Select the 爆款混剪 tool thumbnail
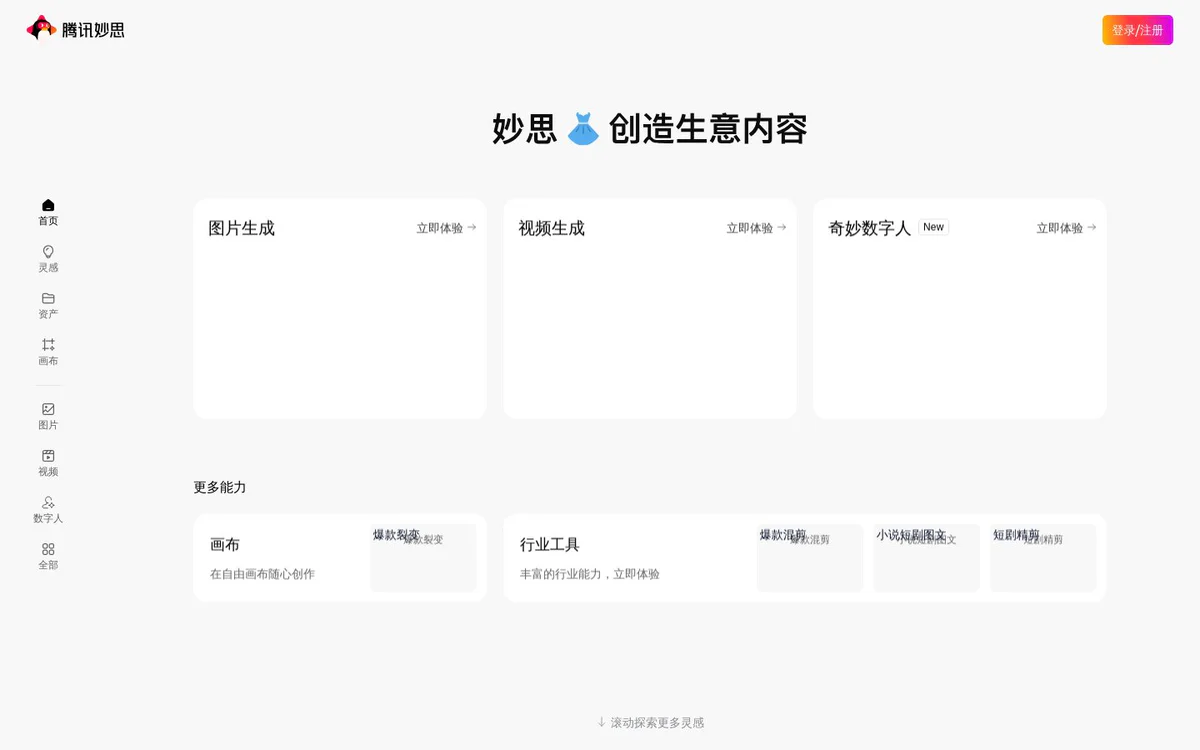The width and height of the screenshot is (1200, 750). coord(809,558)
